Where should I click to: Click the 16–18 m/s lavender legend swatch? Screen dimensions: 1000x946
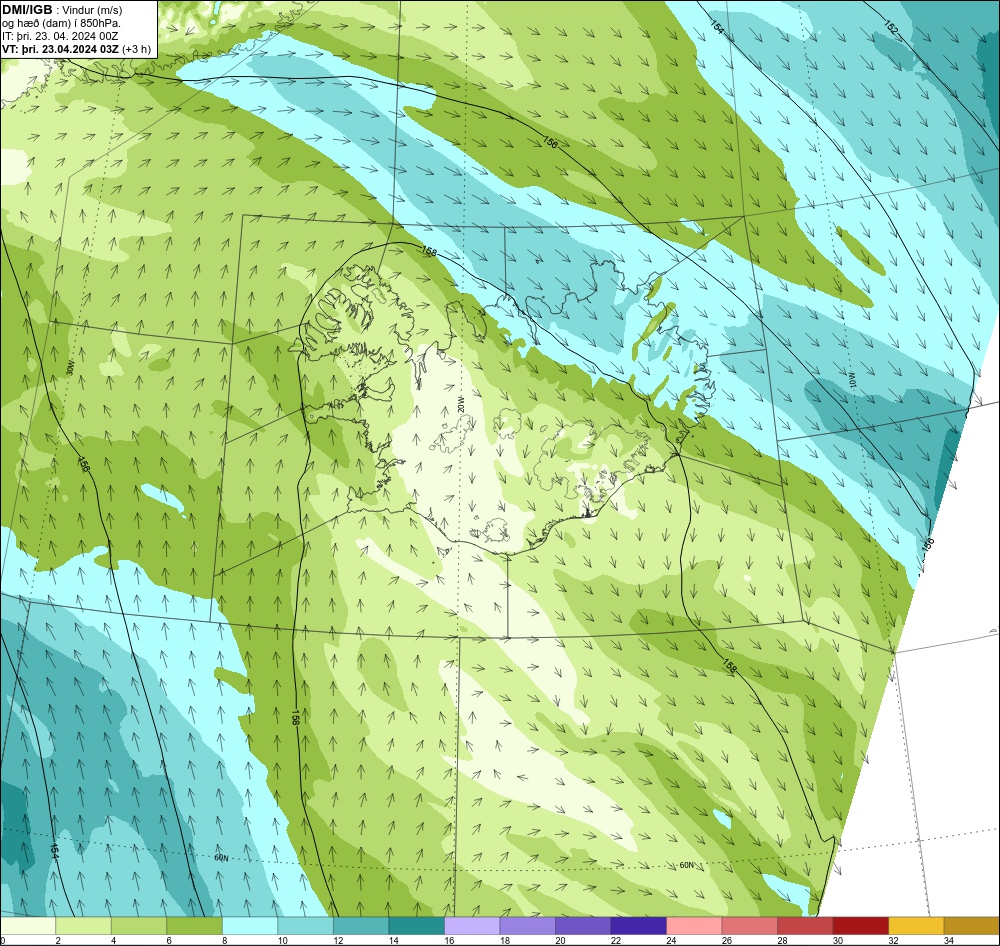(x=472, y=926)
